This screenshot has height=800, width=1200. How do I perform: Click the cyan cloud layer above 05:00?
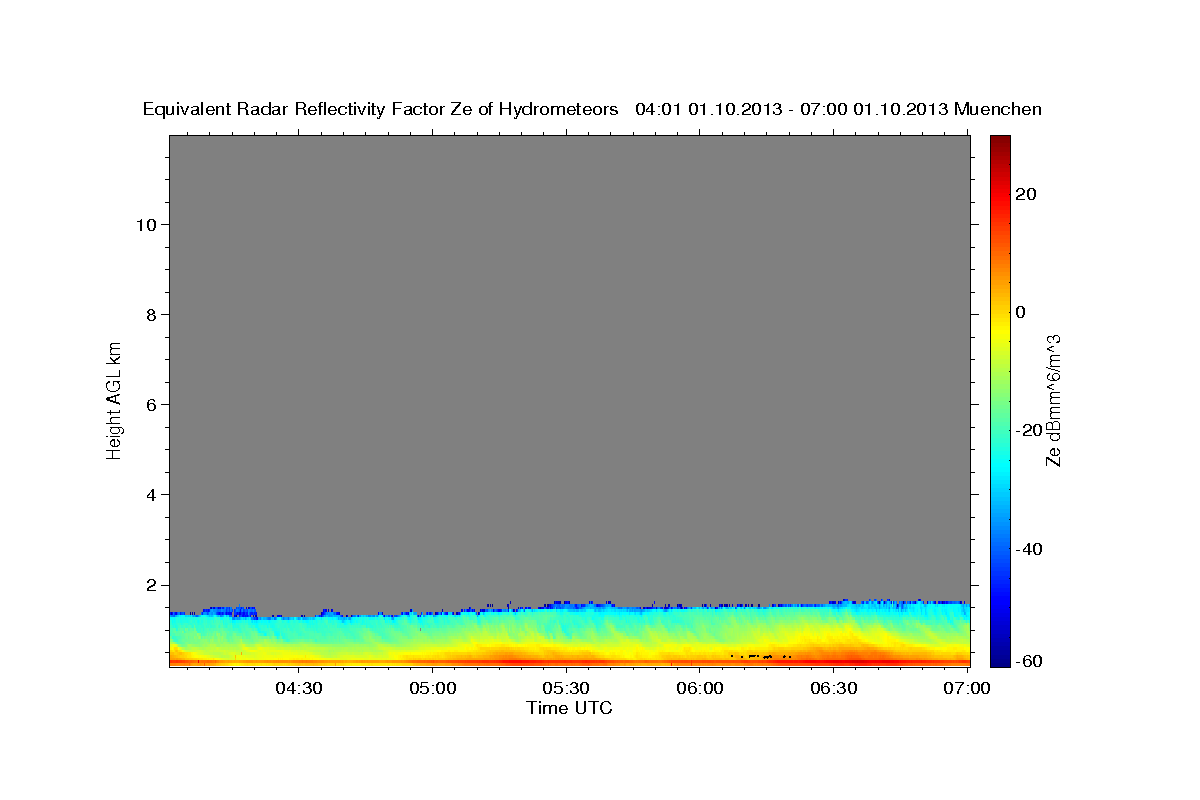tap(433, 622)
